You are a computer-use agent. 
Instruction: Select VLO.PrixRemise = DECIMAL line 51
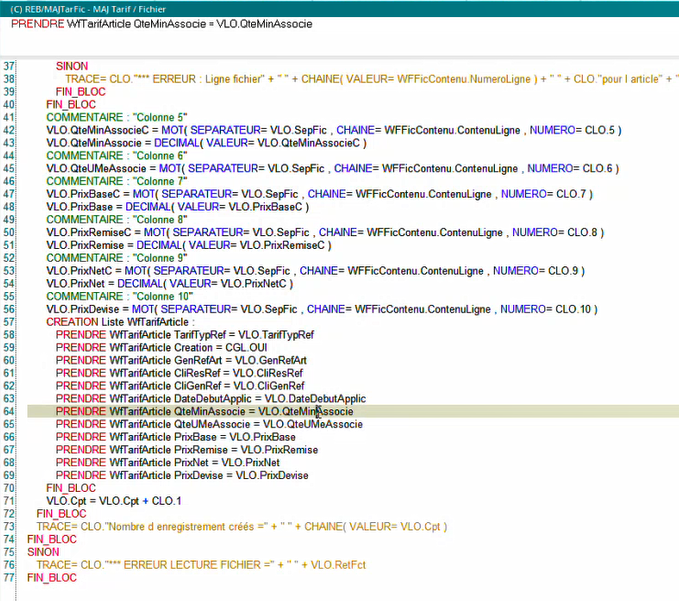click(189, 245)
